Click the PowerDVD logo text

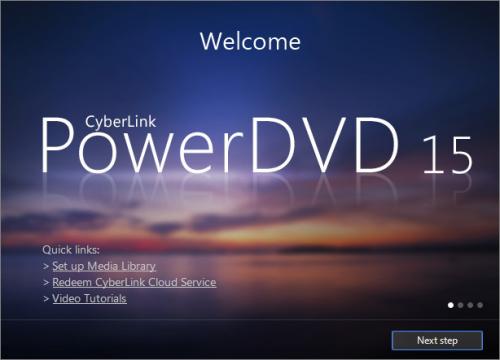click(x=220, y=145)
